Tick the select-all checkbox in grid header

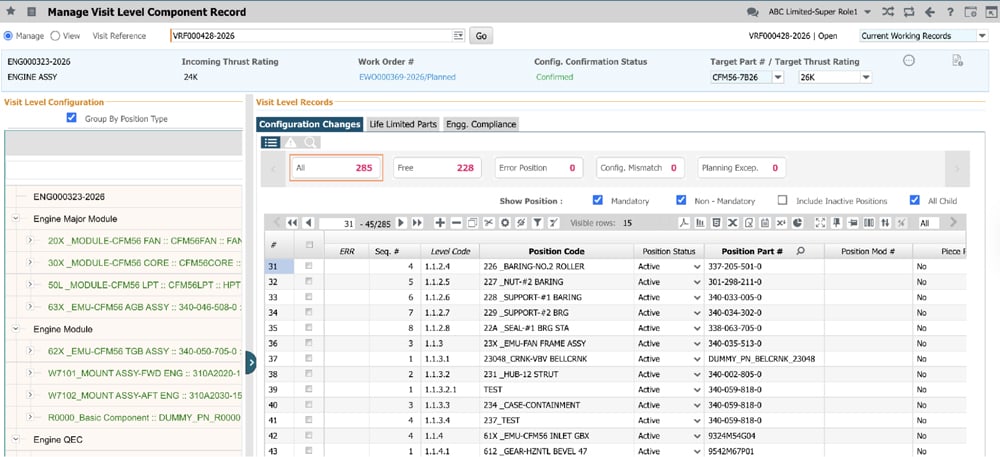(x=309, y=245)
